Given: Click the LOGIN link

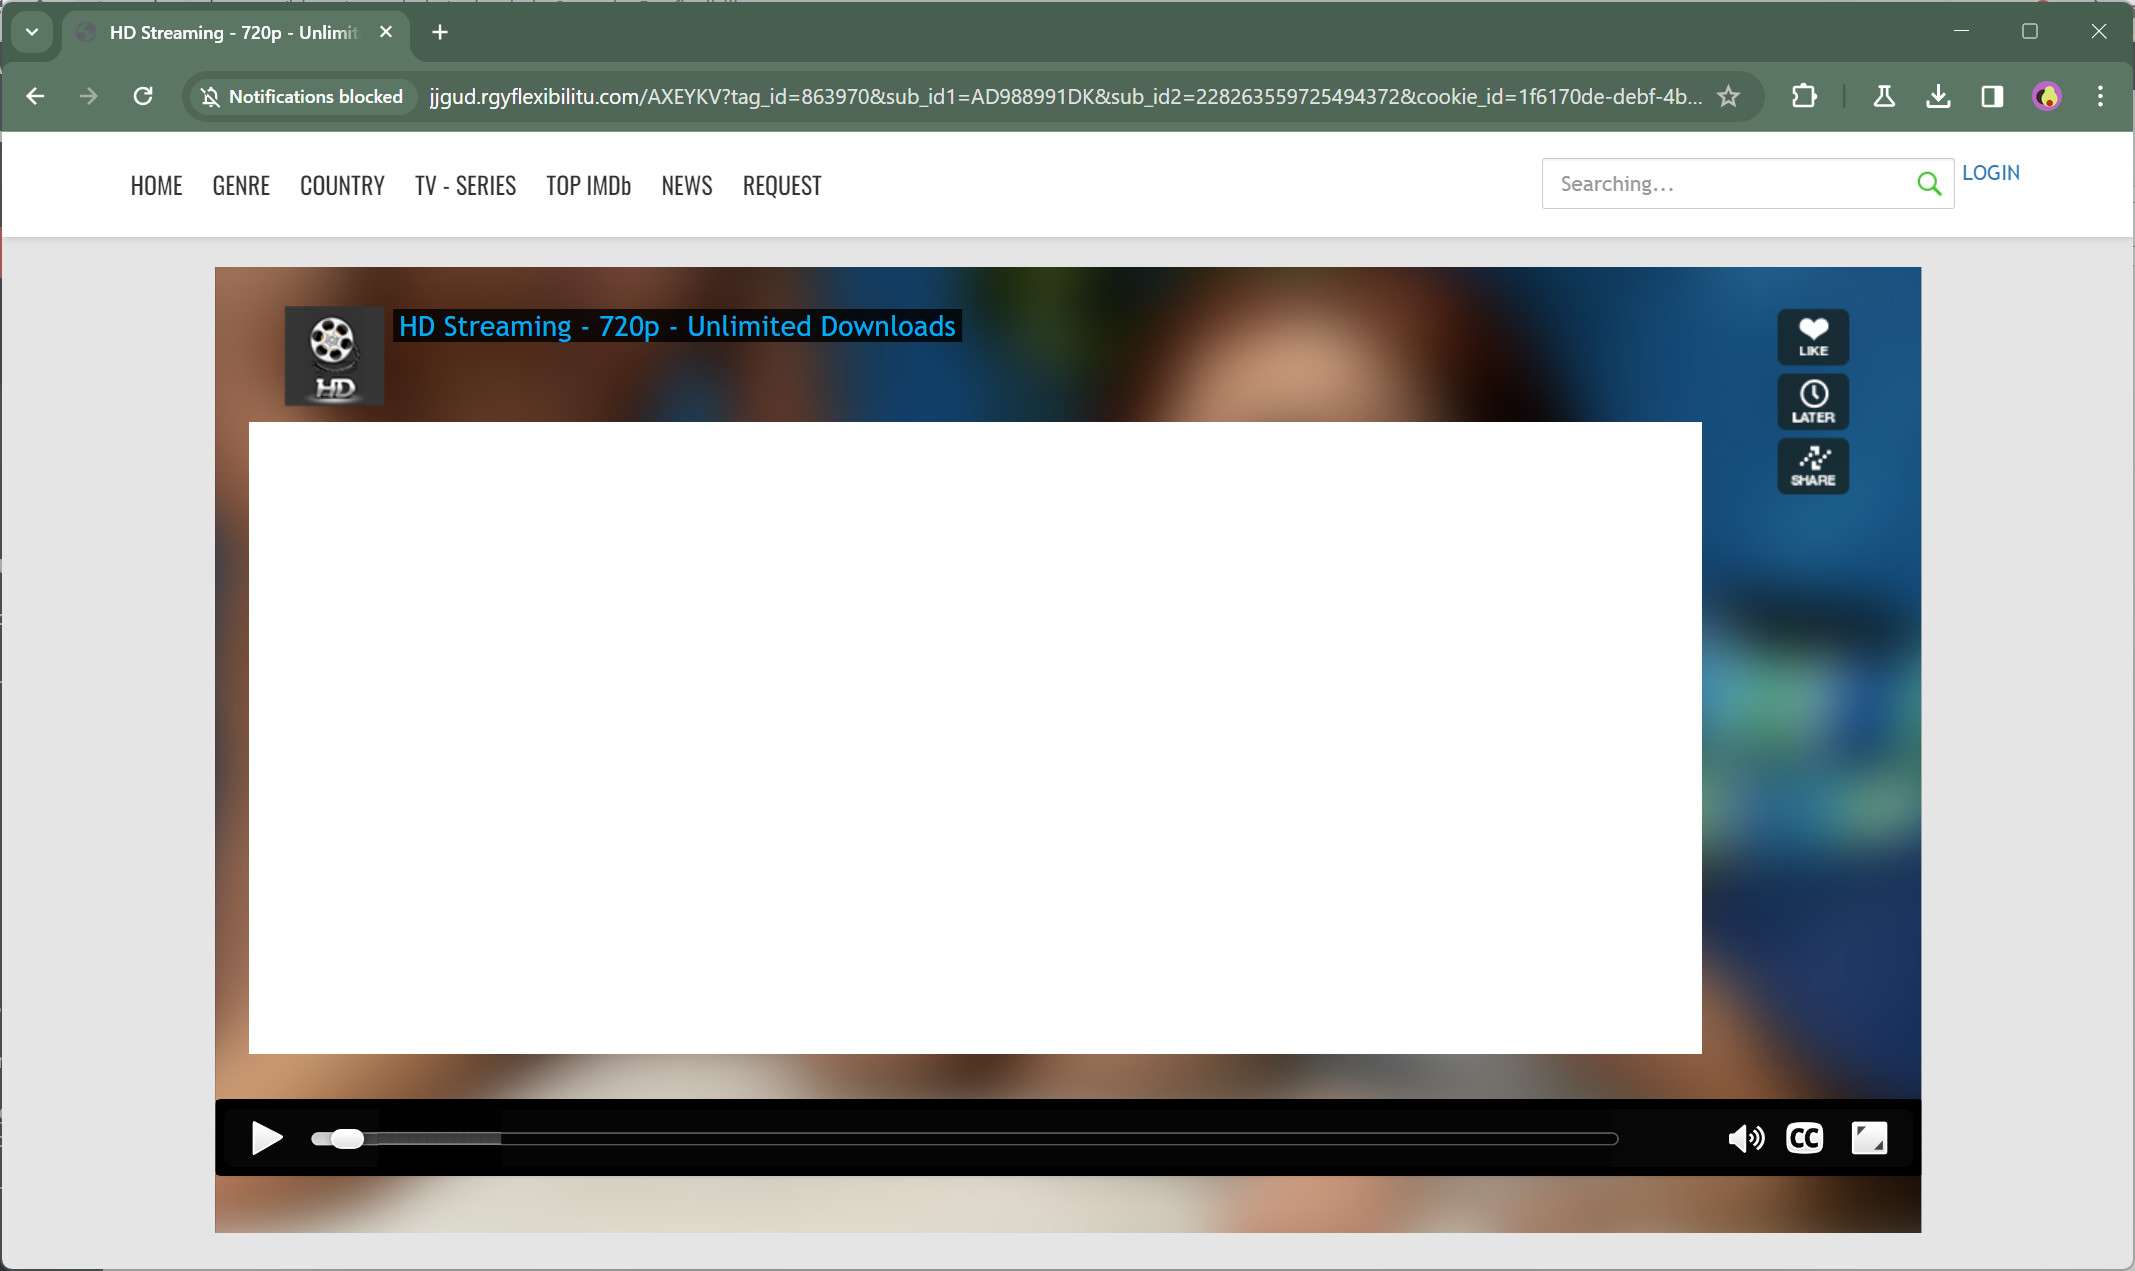Looking at the screenshot, I should point(1990,173).
